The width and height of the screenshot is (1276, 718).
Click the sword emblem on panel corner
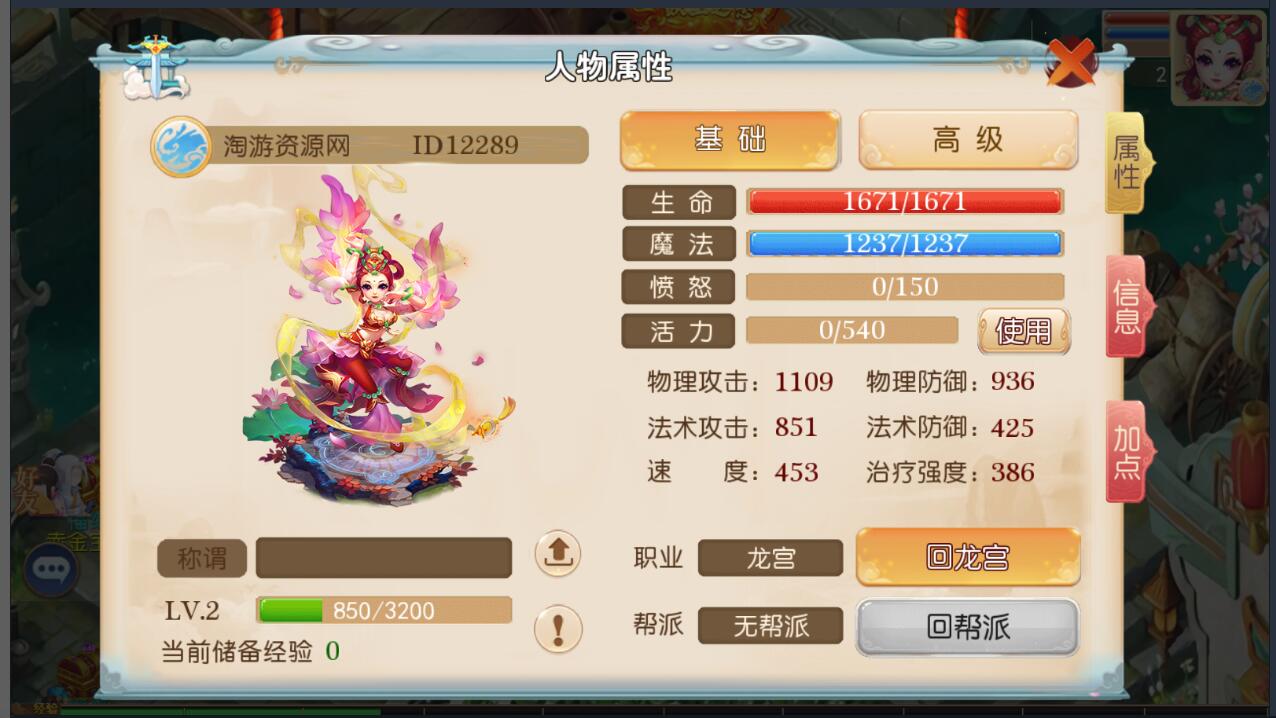tap(155, 66)
